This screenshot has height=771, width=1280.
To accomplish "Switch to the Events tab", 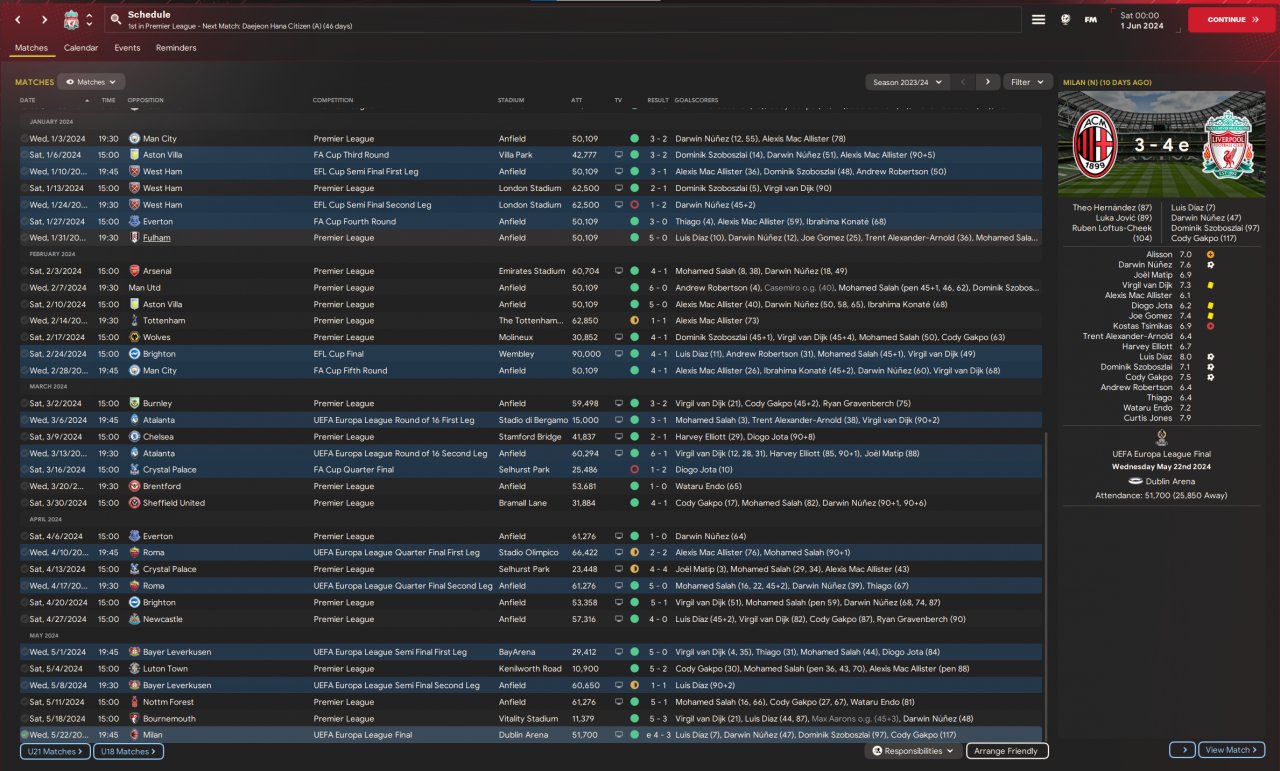I will [127, 48].
